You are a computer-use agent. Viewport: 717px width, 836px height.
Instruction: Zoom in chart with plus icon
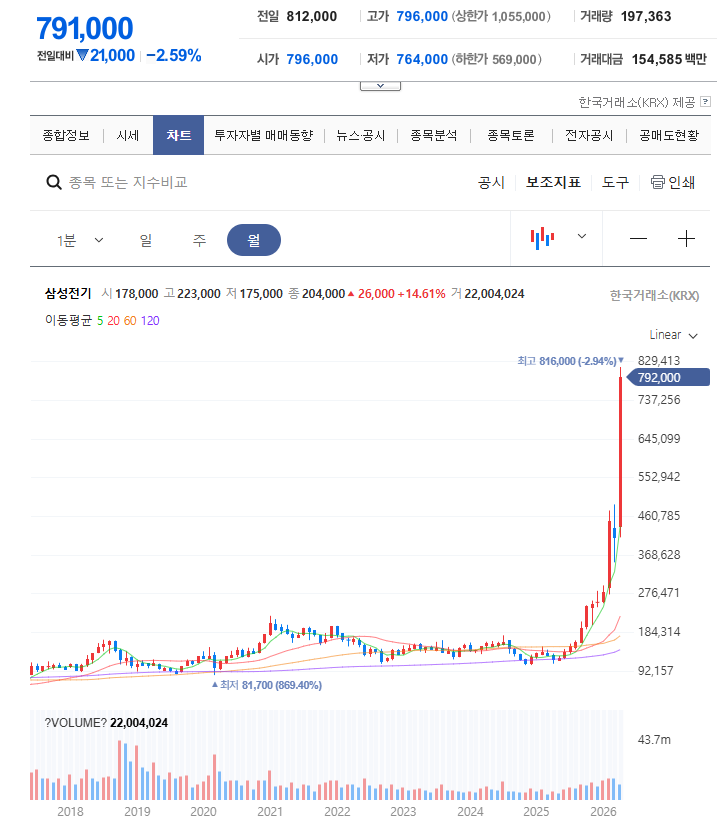(x=686, y=238)
